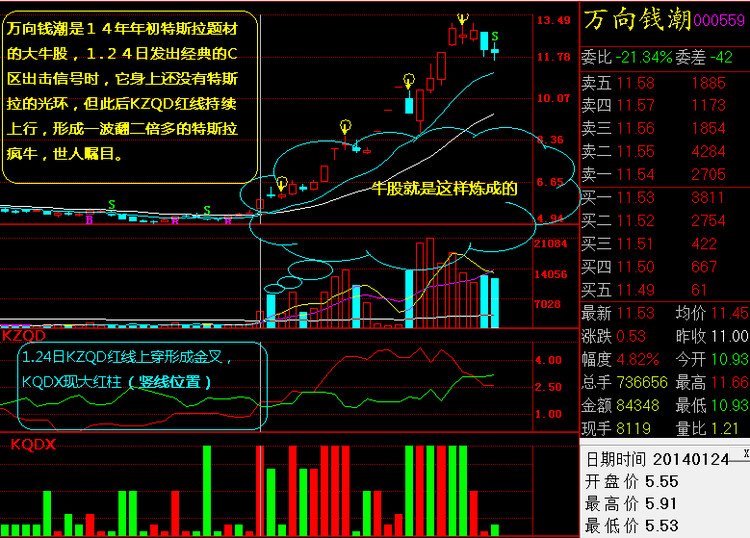
Task: Click 买四 price 11.50
Action: (635, 267)
